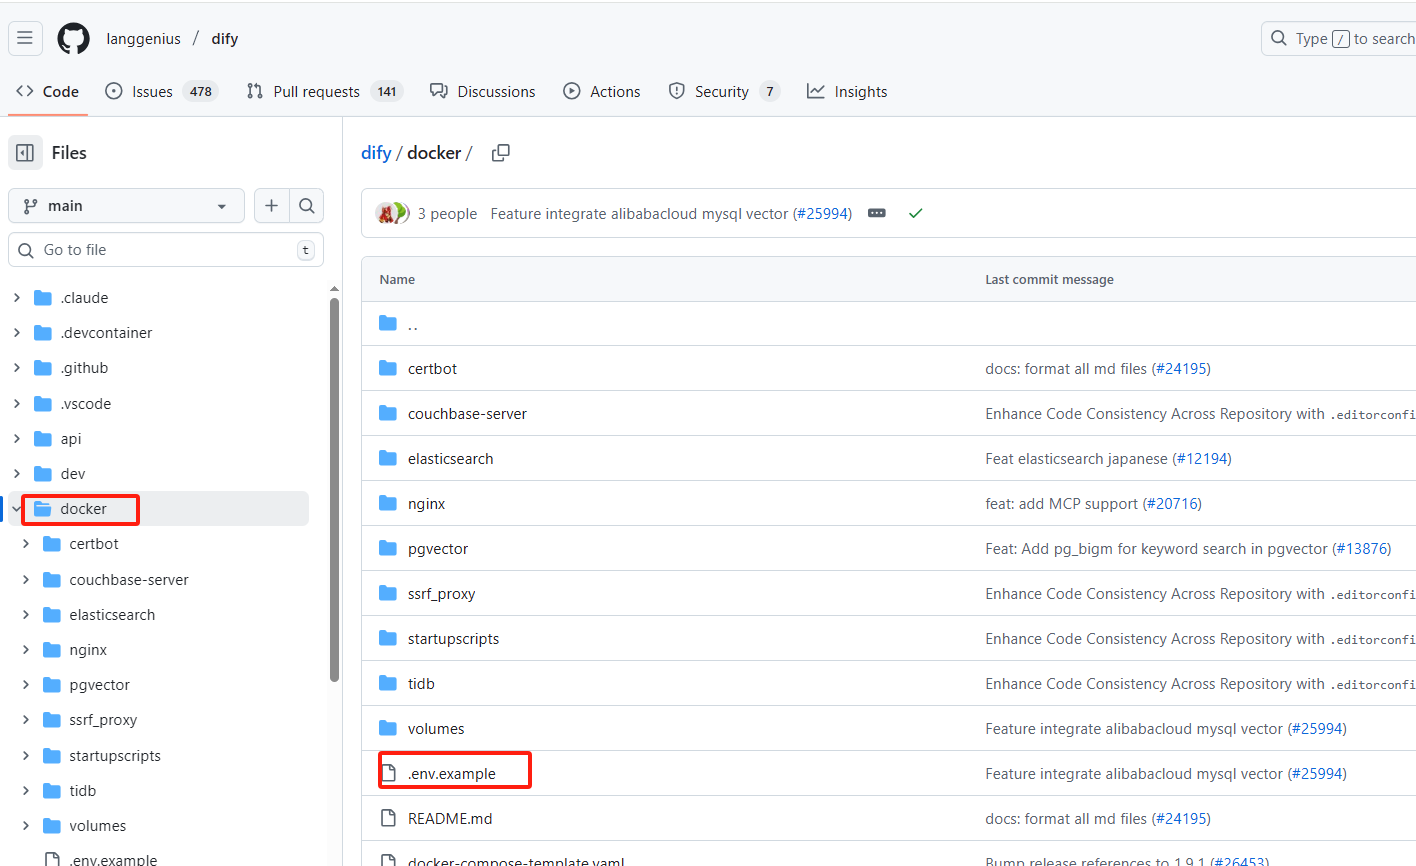Collapse the file tree side panel icon

pos(26,153)
